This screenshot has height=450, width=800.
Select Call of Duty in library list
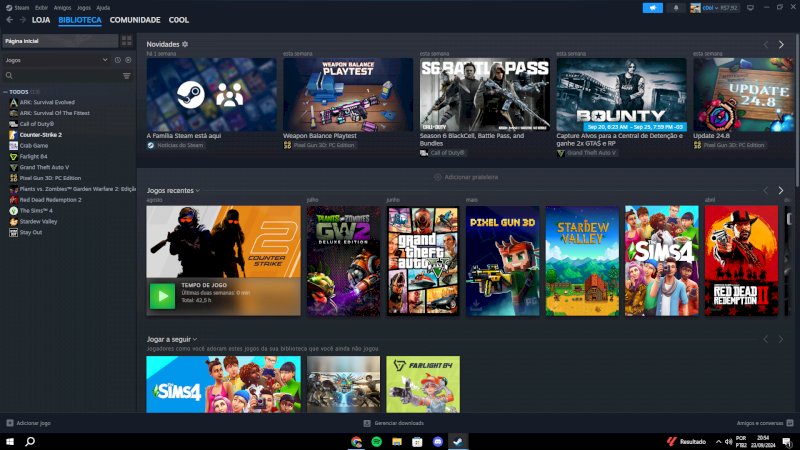click(x=37, y=124)
